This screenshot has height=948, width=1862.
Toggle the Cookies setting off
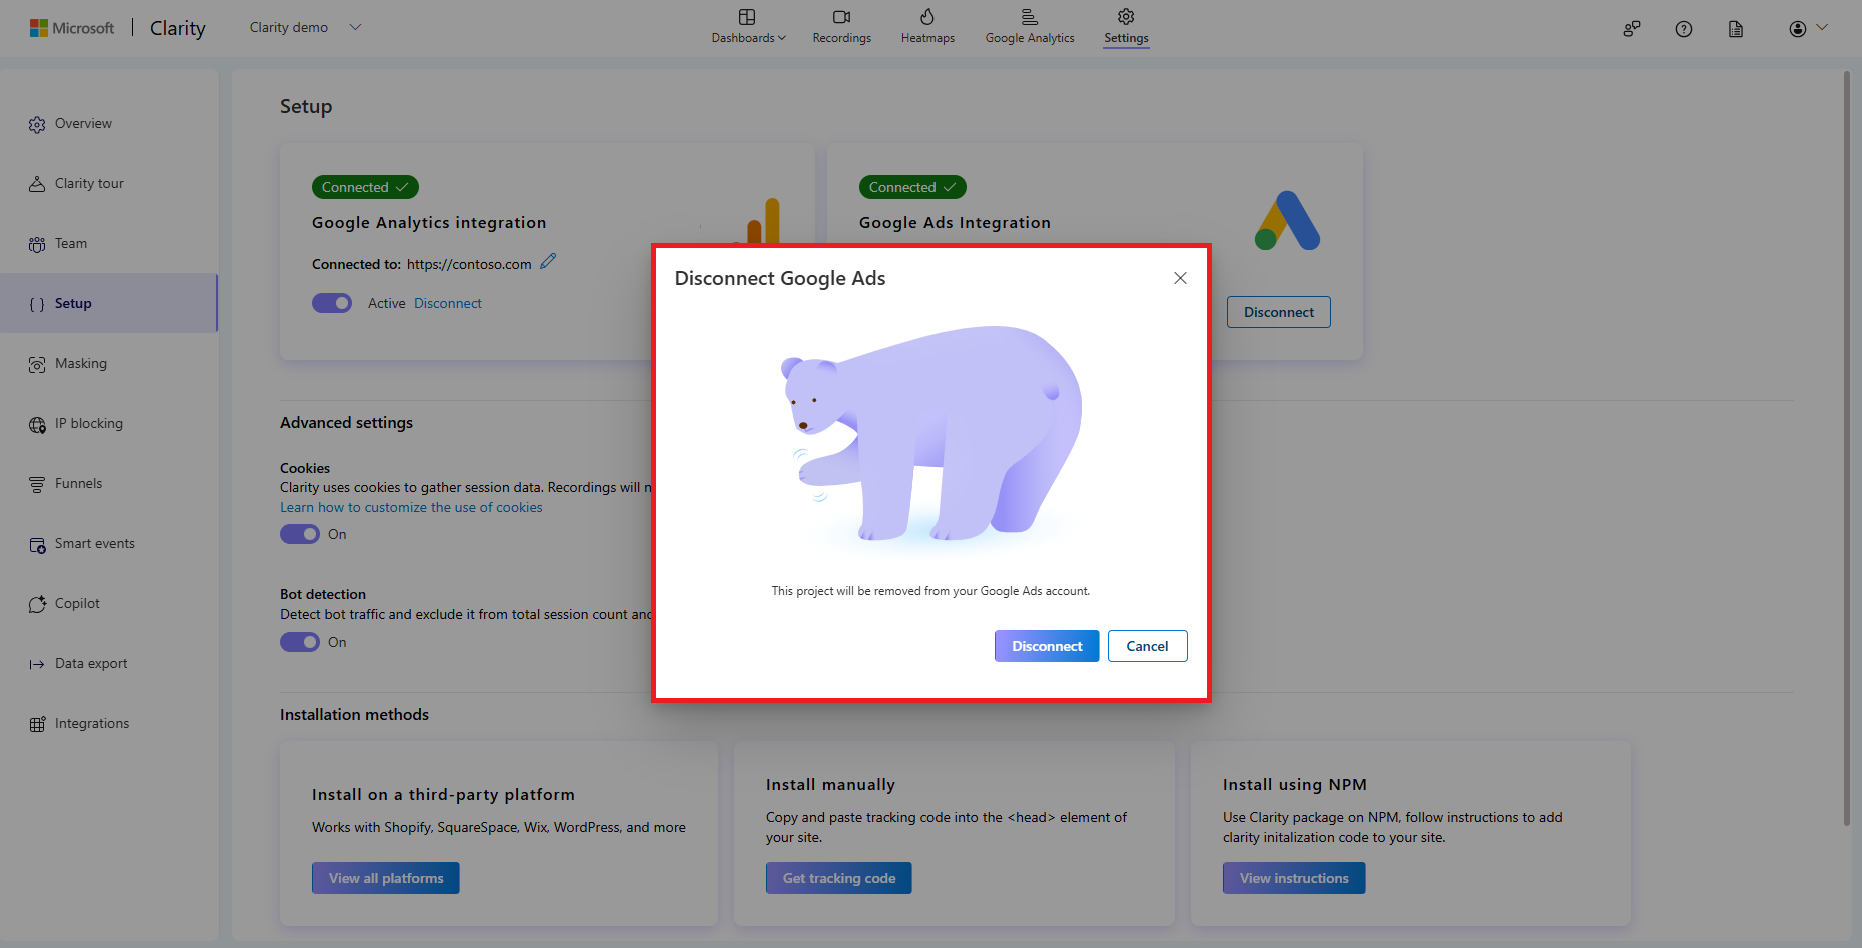click(x=299, y=534)
